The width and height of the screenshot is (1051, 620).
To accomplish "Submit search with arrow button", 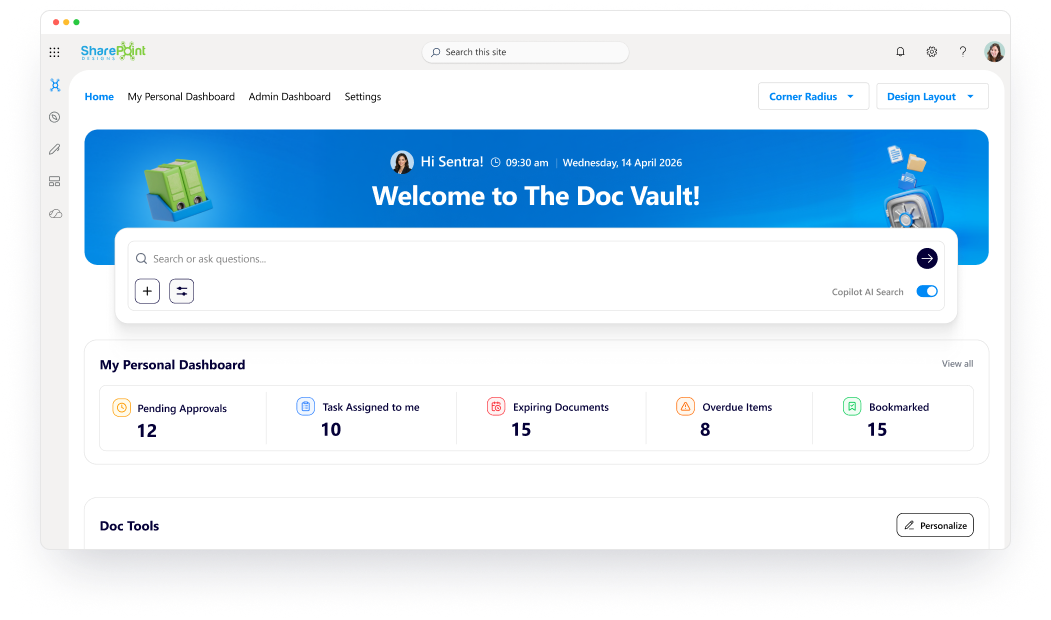I will (x=927, y=259).
